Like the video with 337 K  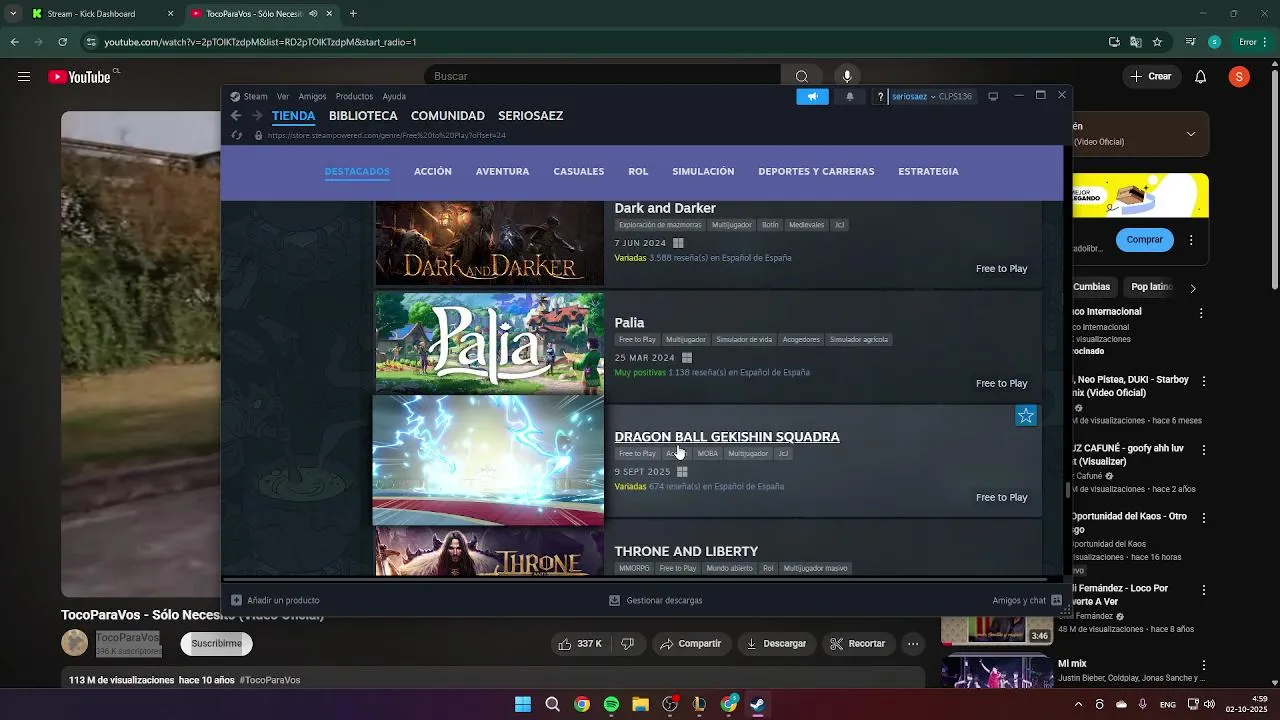click(x=580, y=644)
